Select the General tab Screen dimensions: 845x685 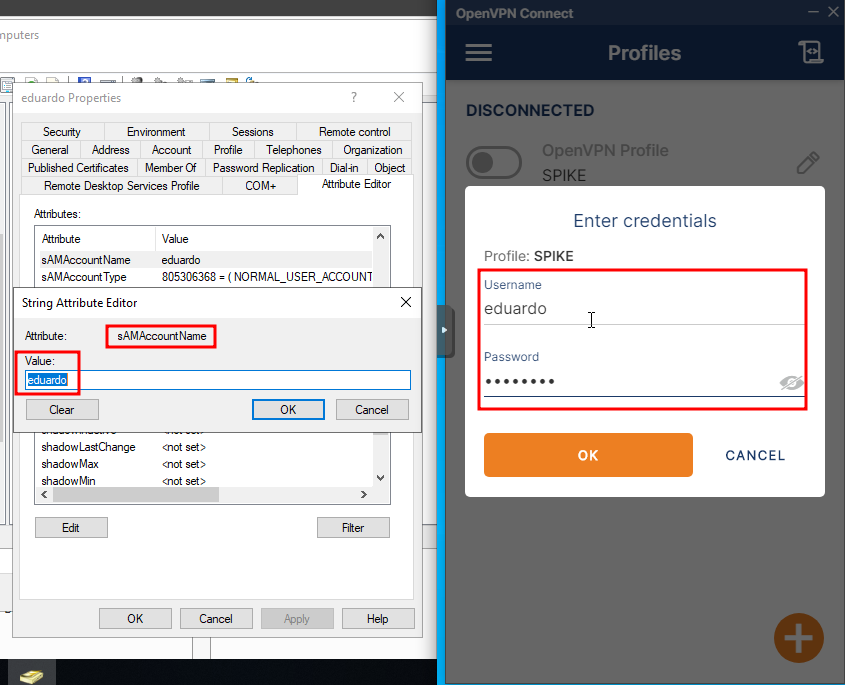(x=50, y=150)
